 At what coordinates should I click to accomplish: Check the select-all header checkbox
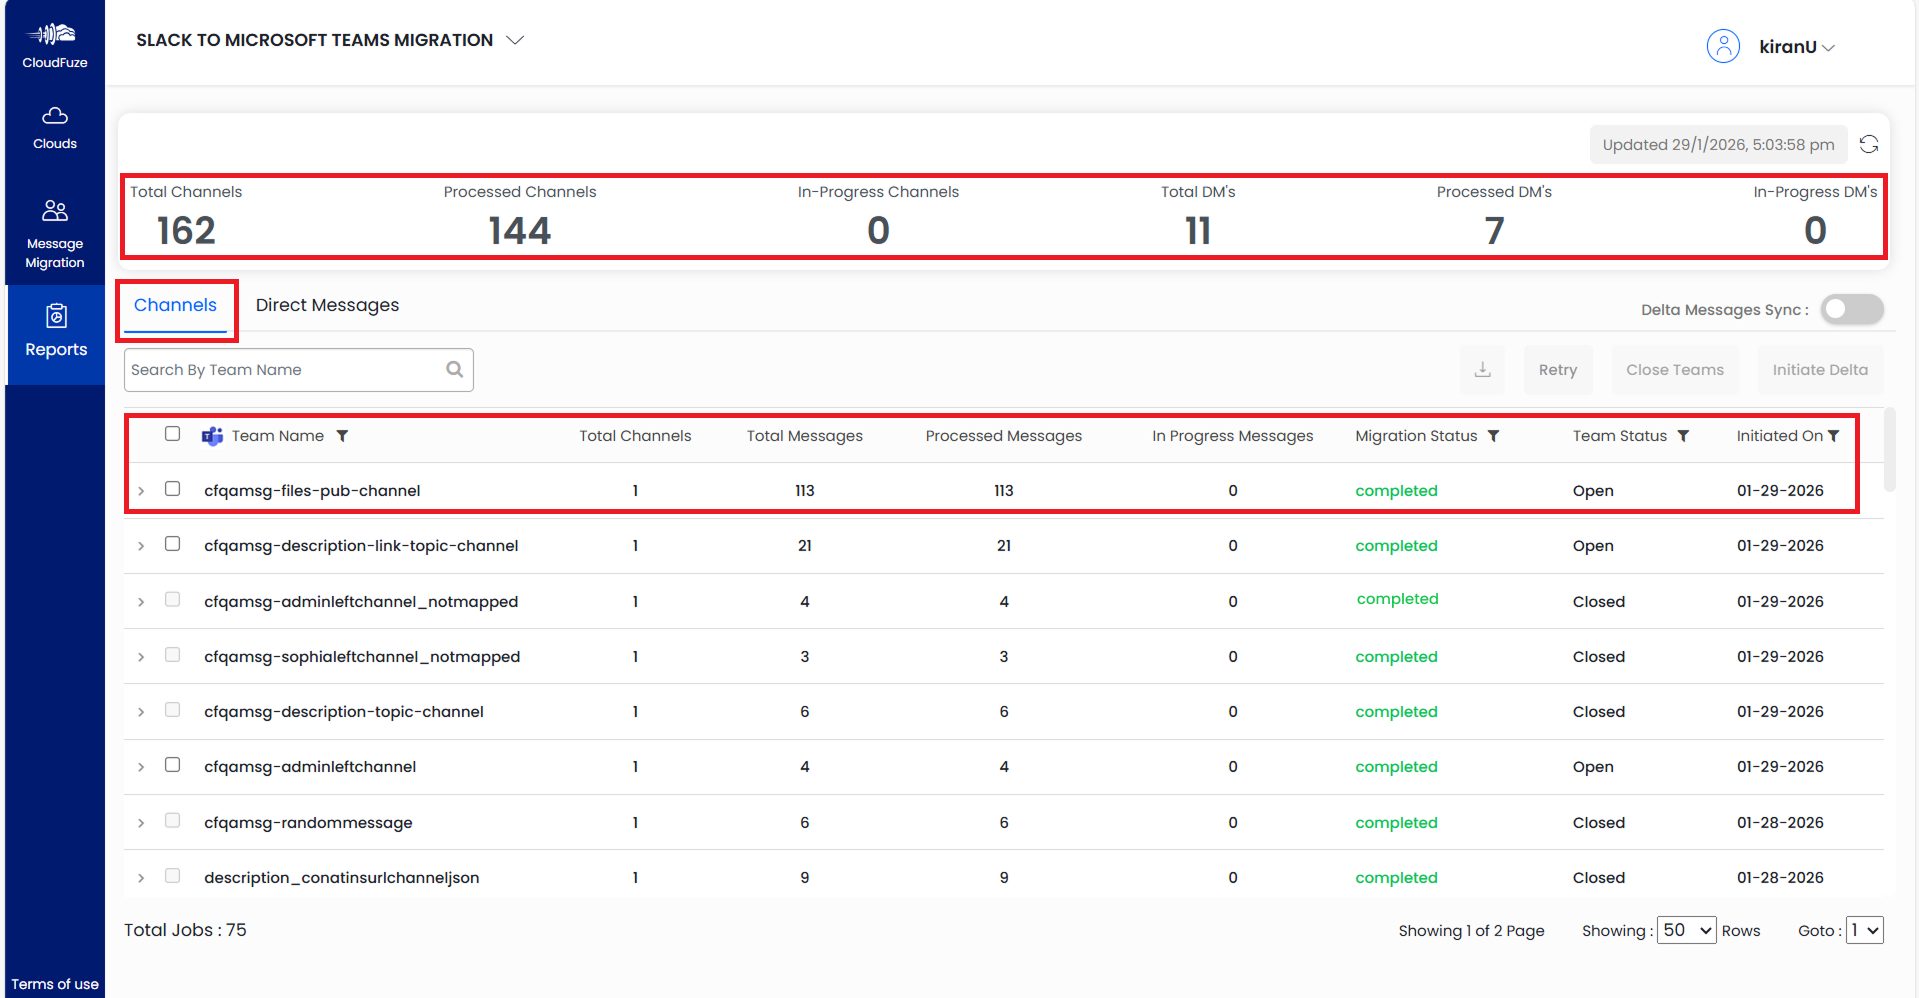[173, 434]
